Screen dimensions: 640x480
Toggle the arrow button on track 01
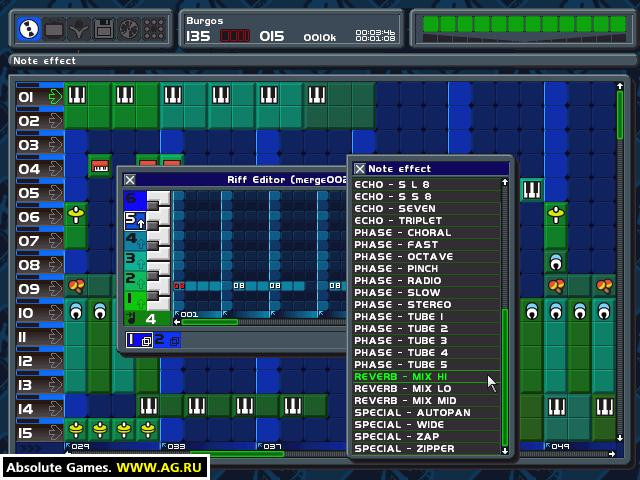(x=55, y=97)
